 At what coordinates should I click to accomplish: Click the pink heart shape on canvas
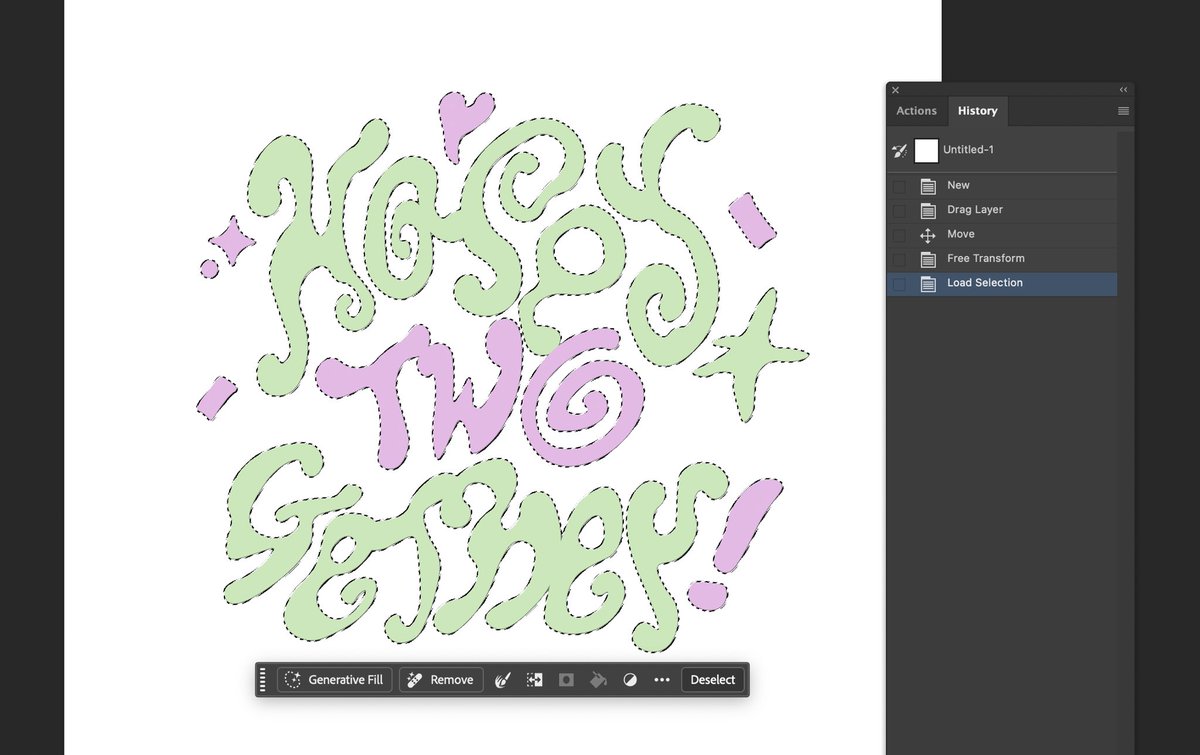click(463, 122)
